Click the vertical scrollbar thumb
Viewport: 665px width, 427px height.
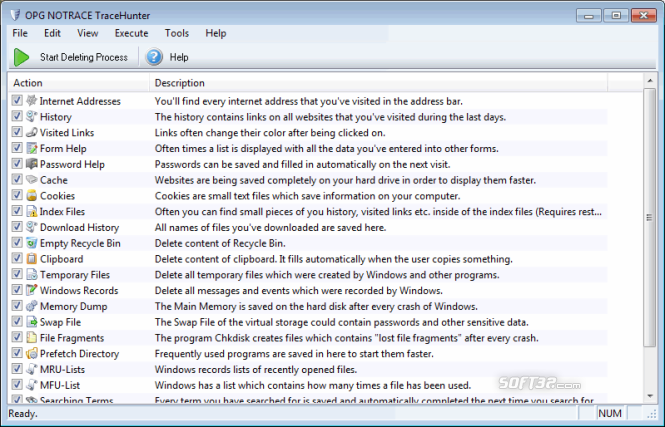(650, 217)
